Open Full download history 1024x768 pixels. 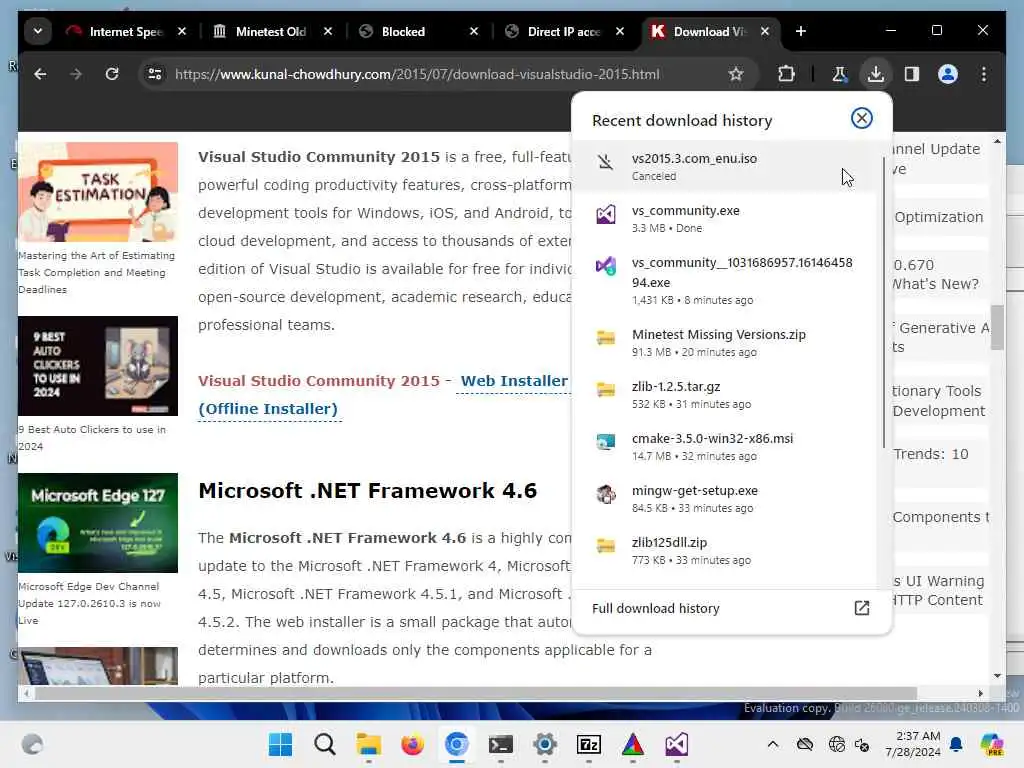point(731,608)
